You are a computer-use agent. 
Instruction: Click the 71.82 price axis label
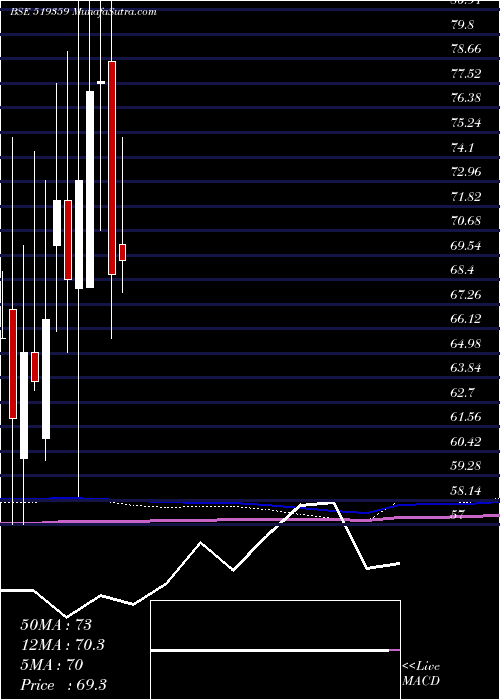[466, 196]
